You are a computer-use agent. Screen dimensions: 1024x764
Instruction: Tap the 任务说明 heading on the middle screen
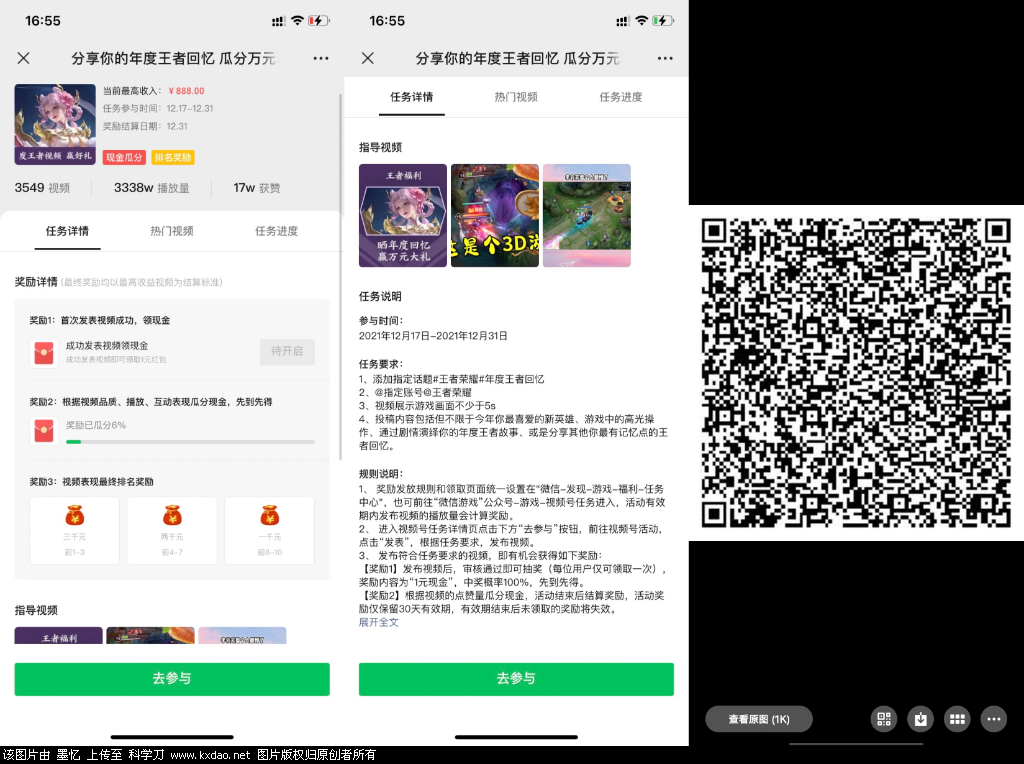[x=380, y=296]
